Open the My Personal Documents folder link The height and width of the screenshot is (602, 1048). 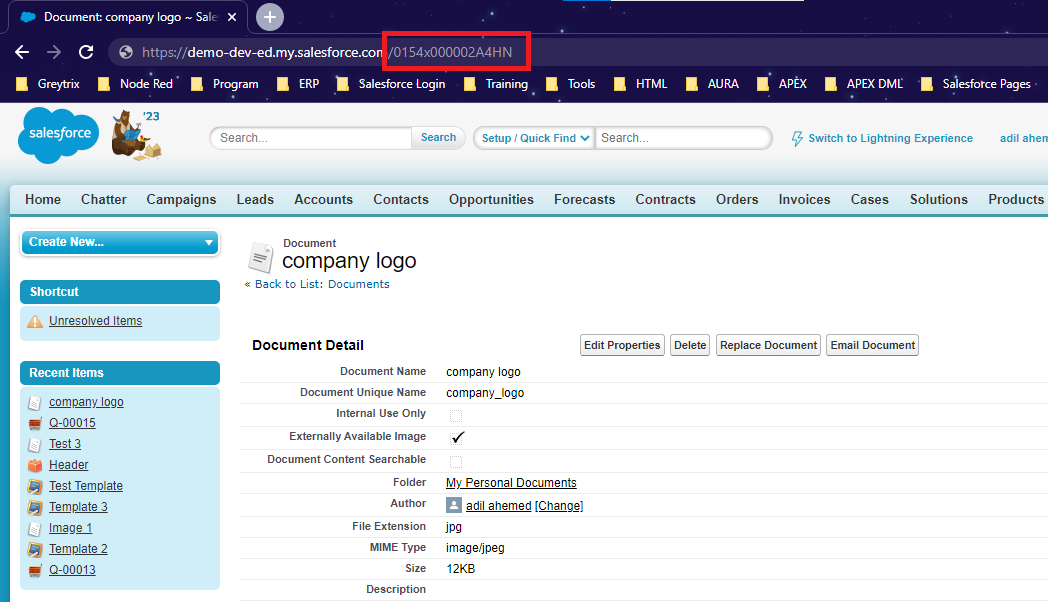pyautogui.click(x=511, y=483)
